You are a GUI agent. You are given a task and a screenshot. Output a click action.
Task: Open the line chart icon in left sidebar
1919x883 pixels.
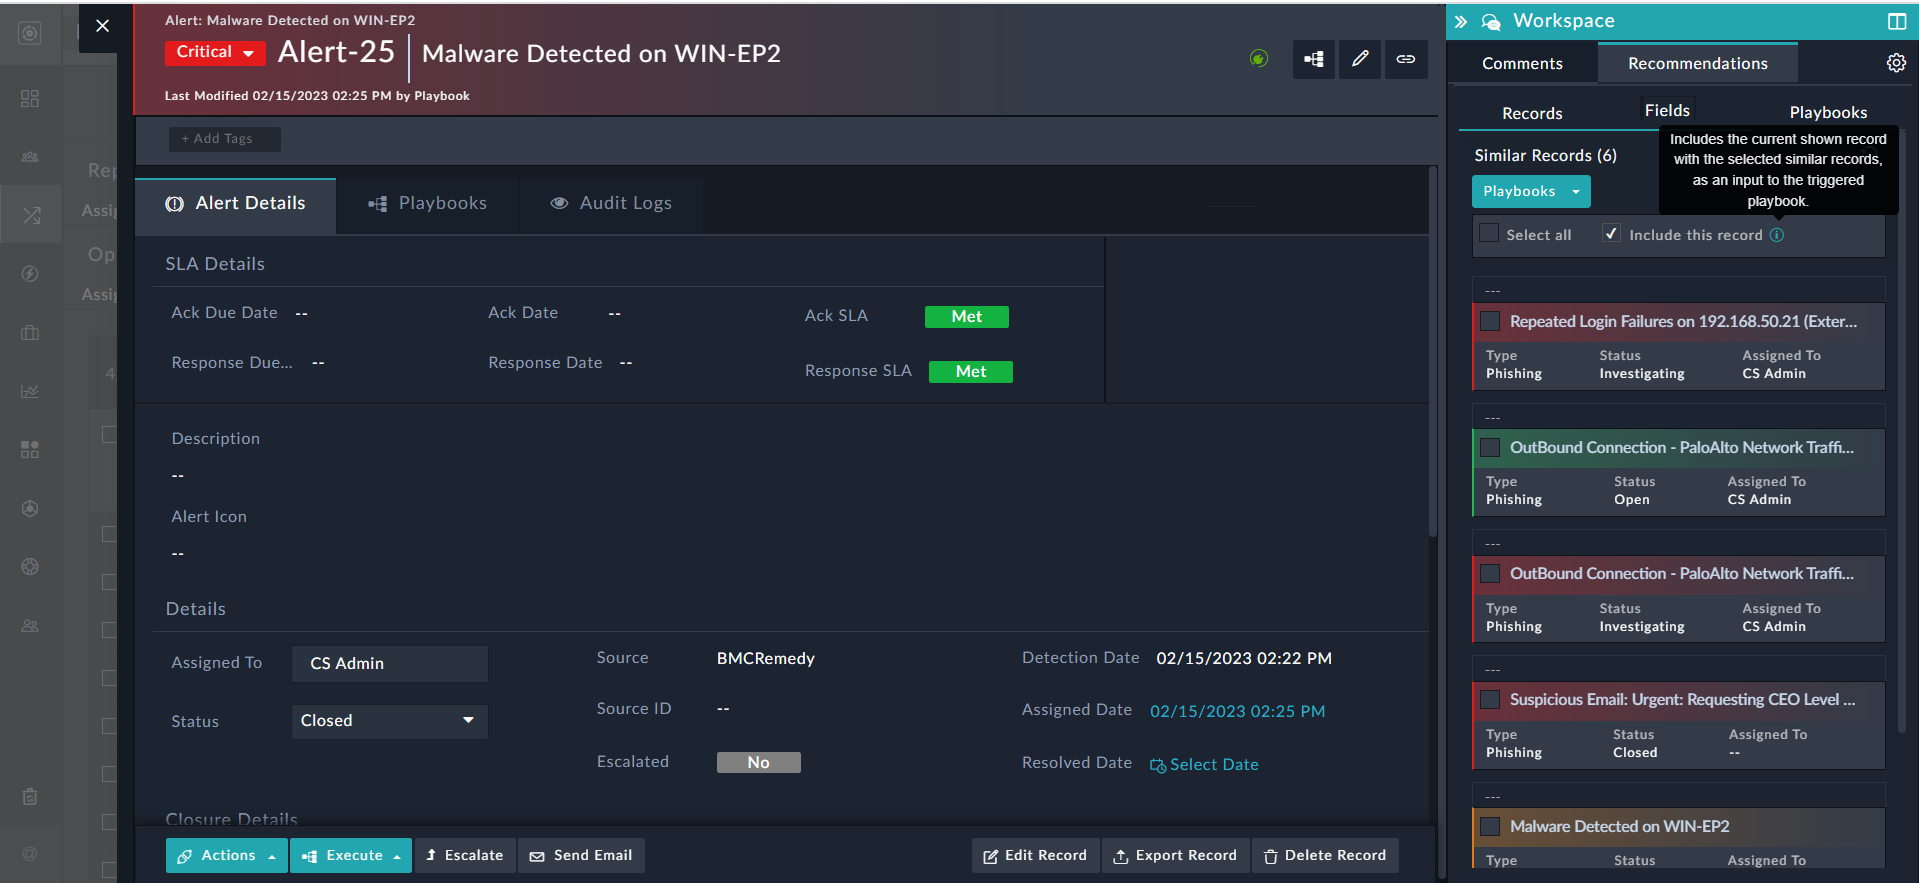30,391
